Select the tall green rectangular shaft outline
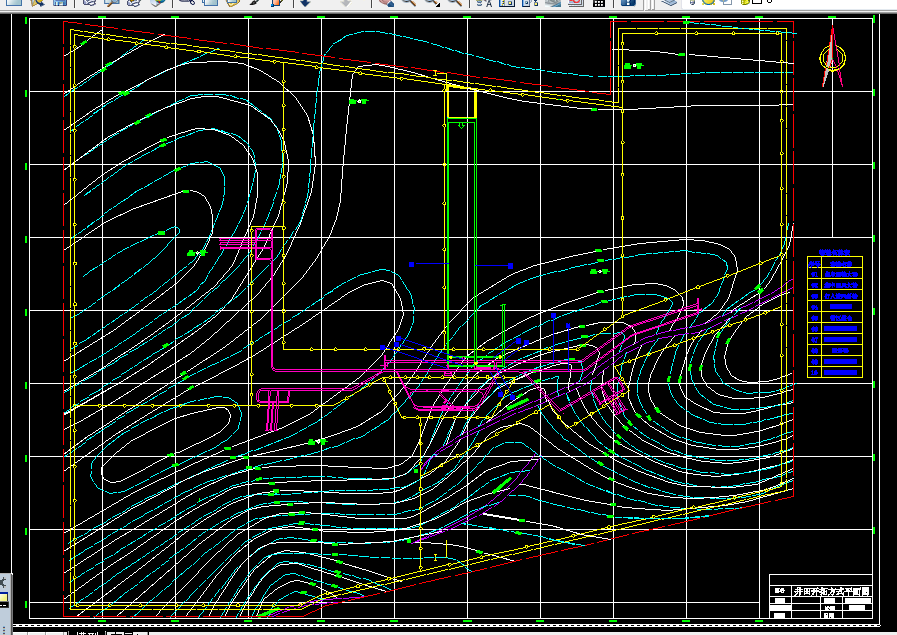The height and width of the screenshot is (635, 897). click(x=461, y=241)
